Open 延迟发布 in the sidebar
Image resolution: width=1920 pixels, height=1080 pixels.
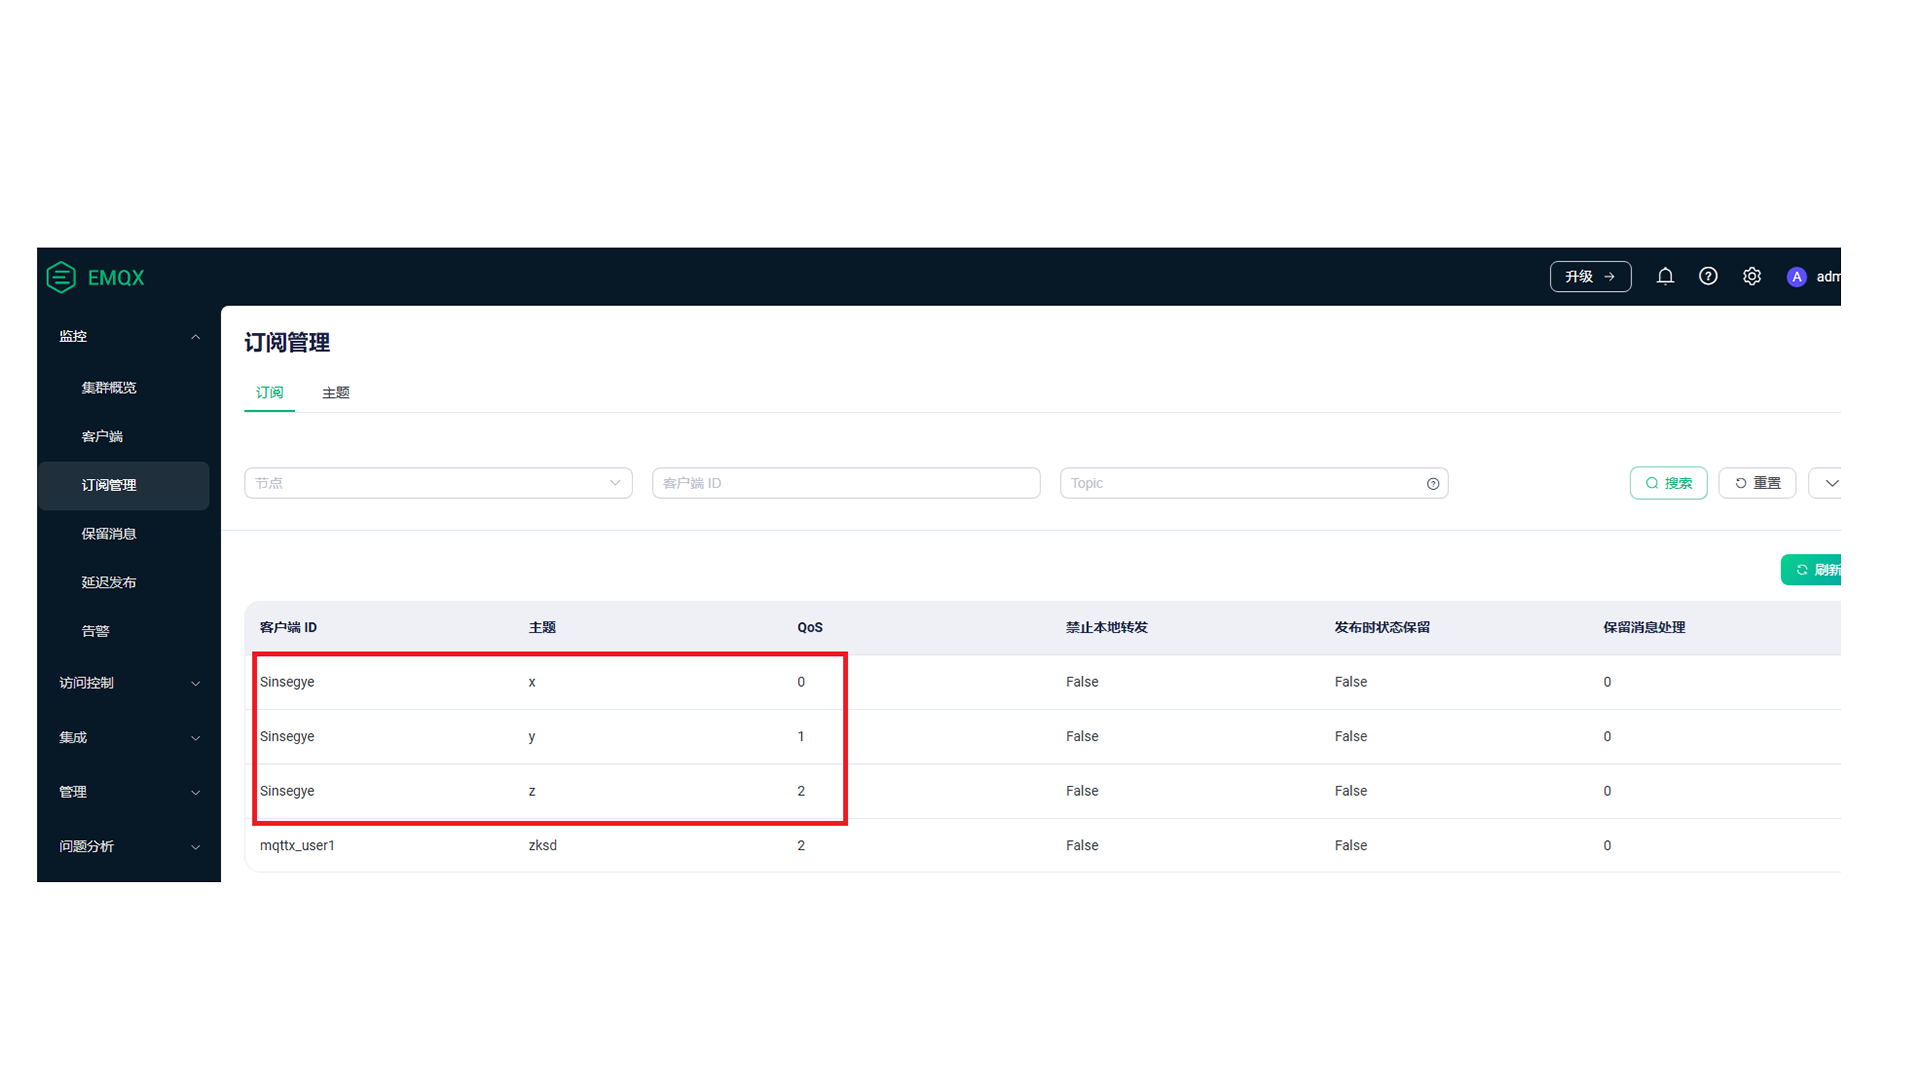pos(109,583)
